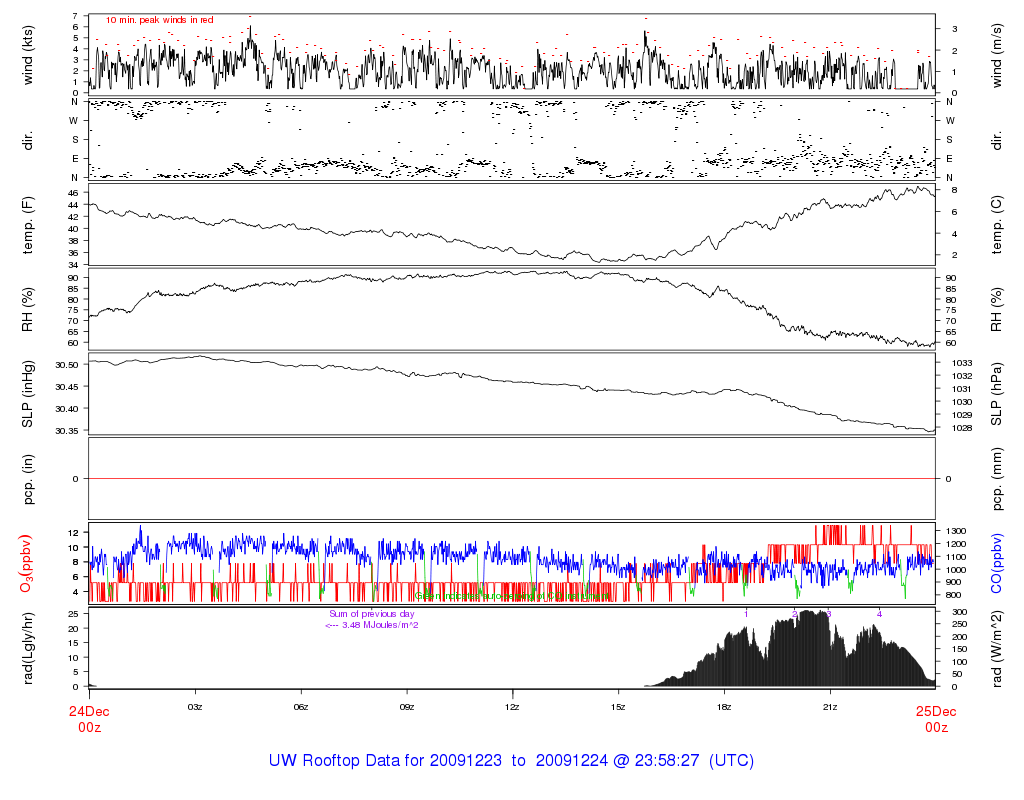Select the '30.50' pressure tick value
The width and height of the screenshot is (1024, 800).
click(67, 365)
